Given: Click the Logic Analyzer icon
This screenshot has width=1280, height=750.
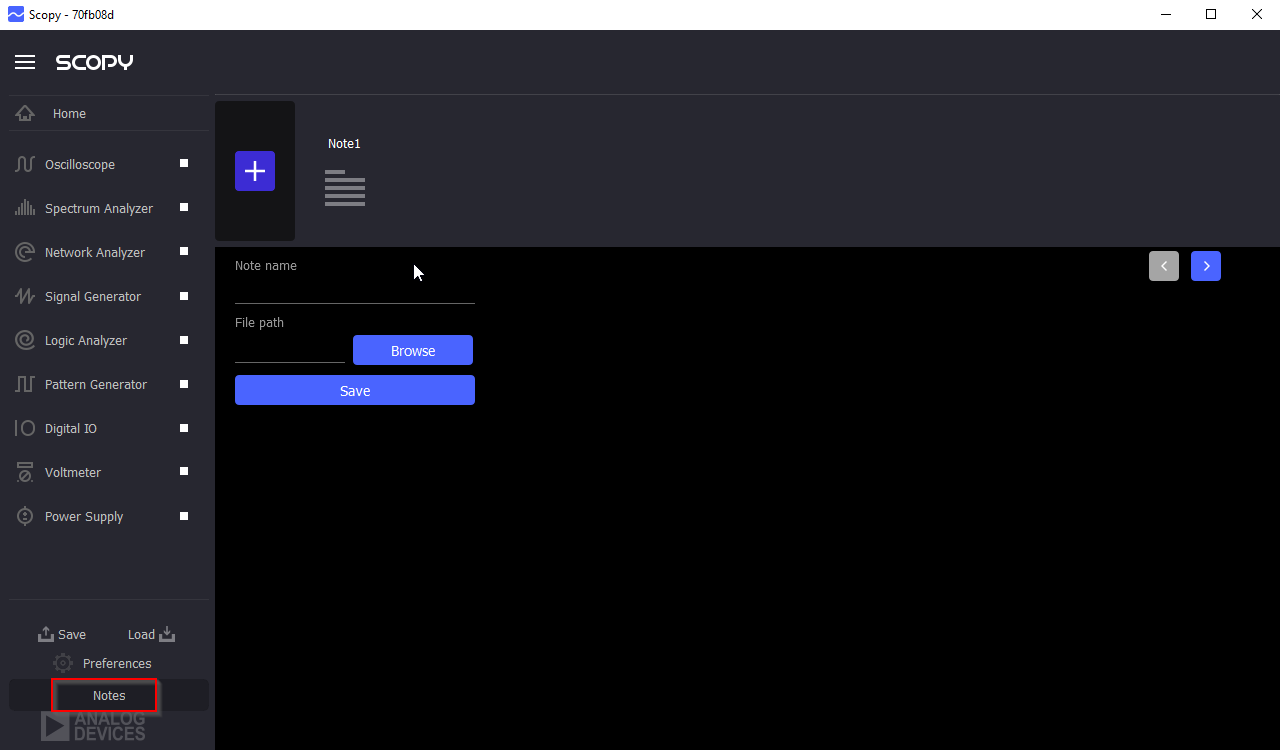Looking at the screenshot, I should tap(25, 340).
